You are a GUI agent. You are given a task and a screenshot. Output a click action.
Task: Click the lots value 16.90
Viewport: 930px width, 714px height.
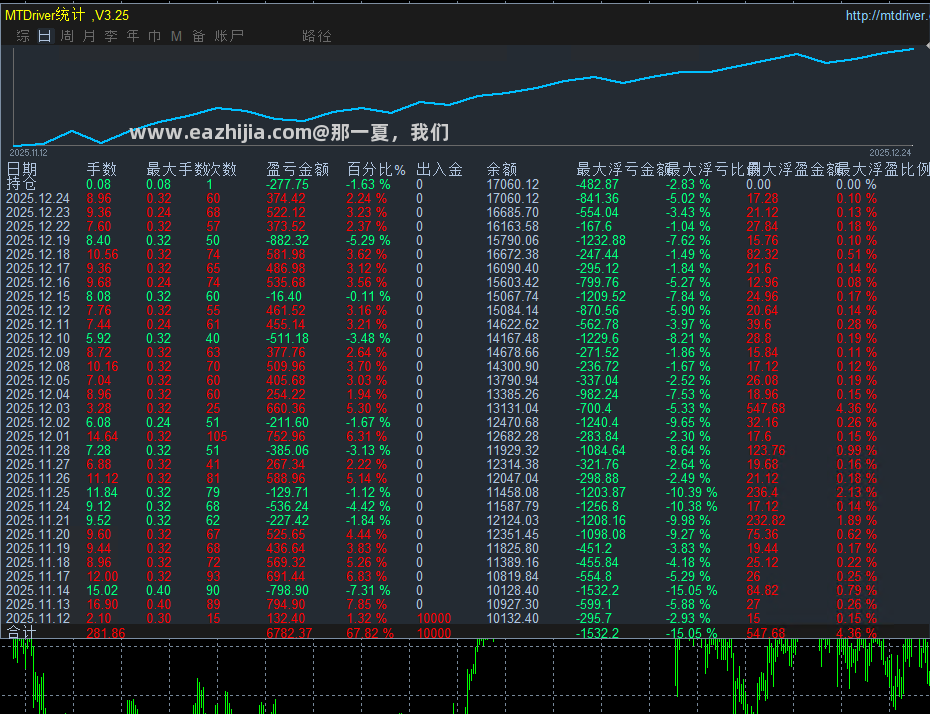click(x=102, y=605)
